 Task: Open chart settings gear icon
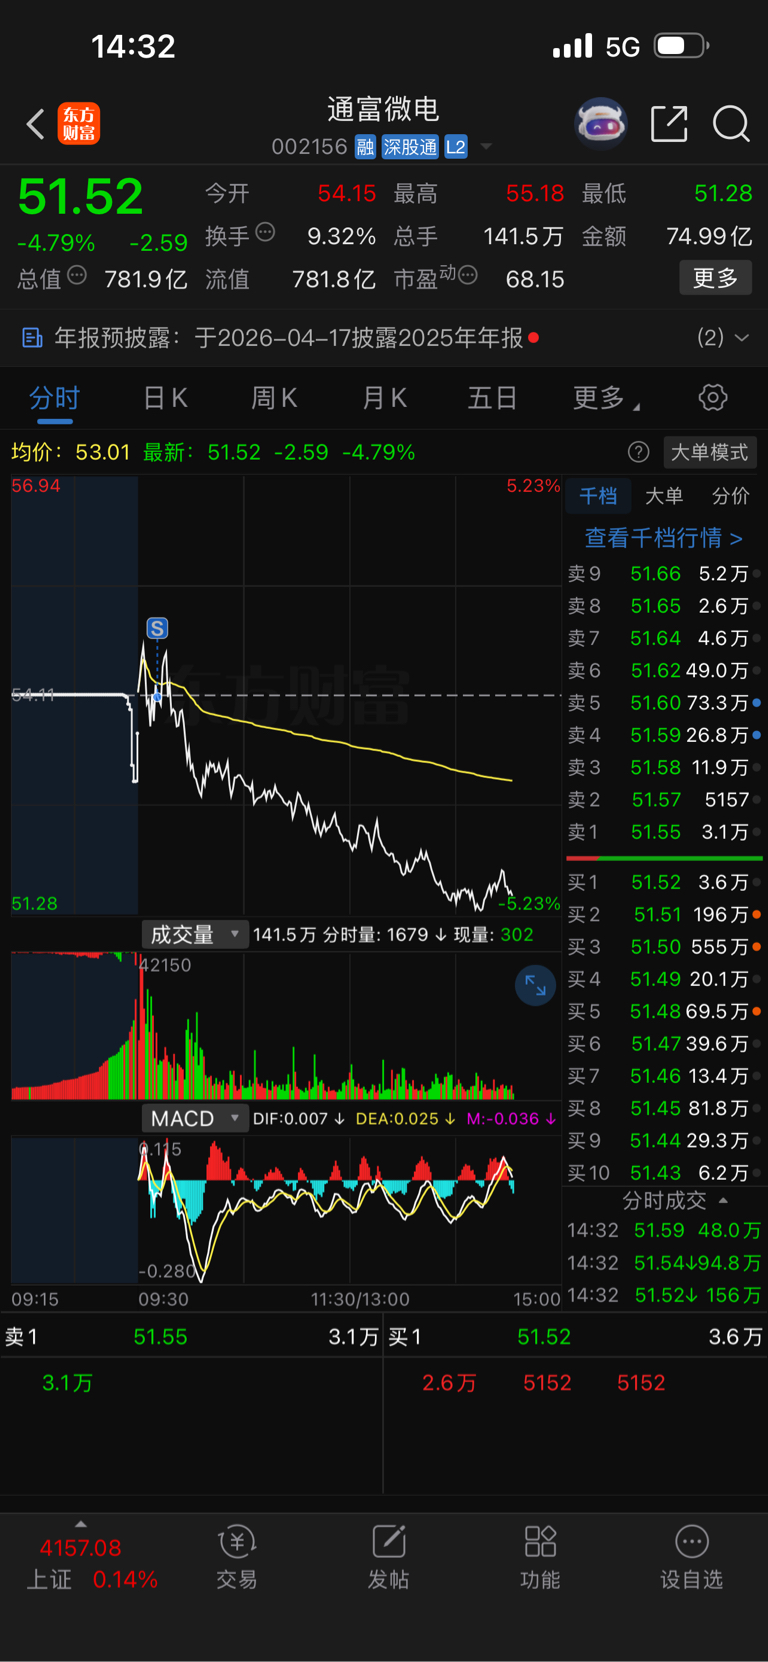(712, 397)
